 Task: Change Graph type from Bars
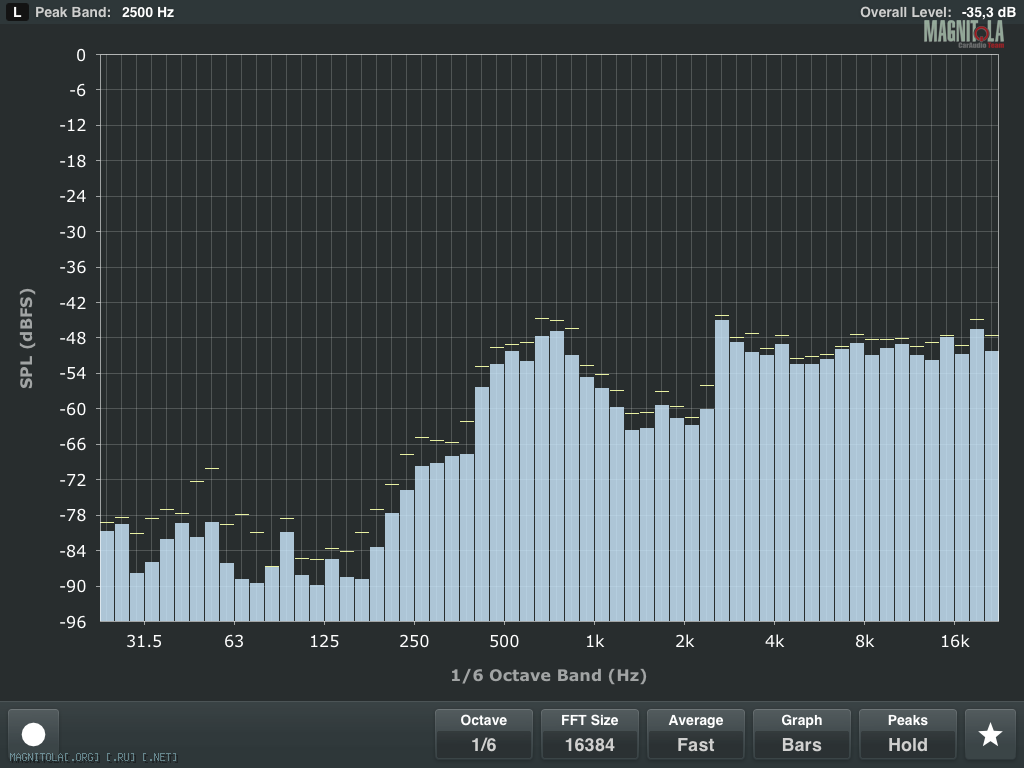pos(801,734)
